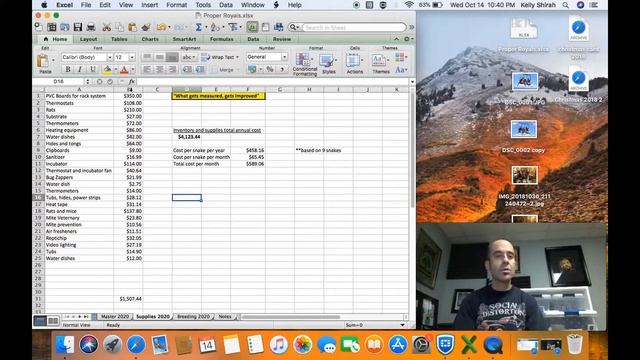Open the font color dropdown arrow
Image resolution: width=640 pixels, height=360 pixels.
133,70
